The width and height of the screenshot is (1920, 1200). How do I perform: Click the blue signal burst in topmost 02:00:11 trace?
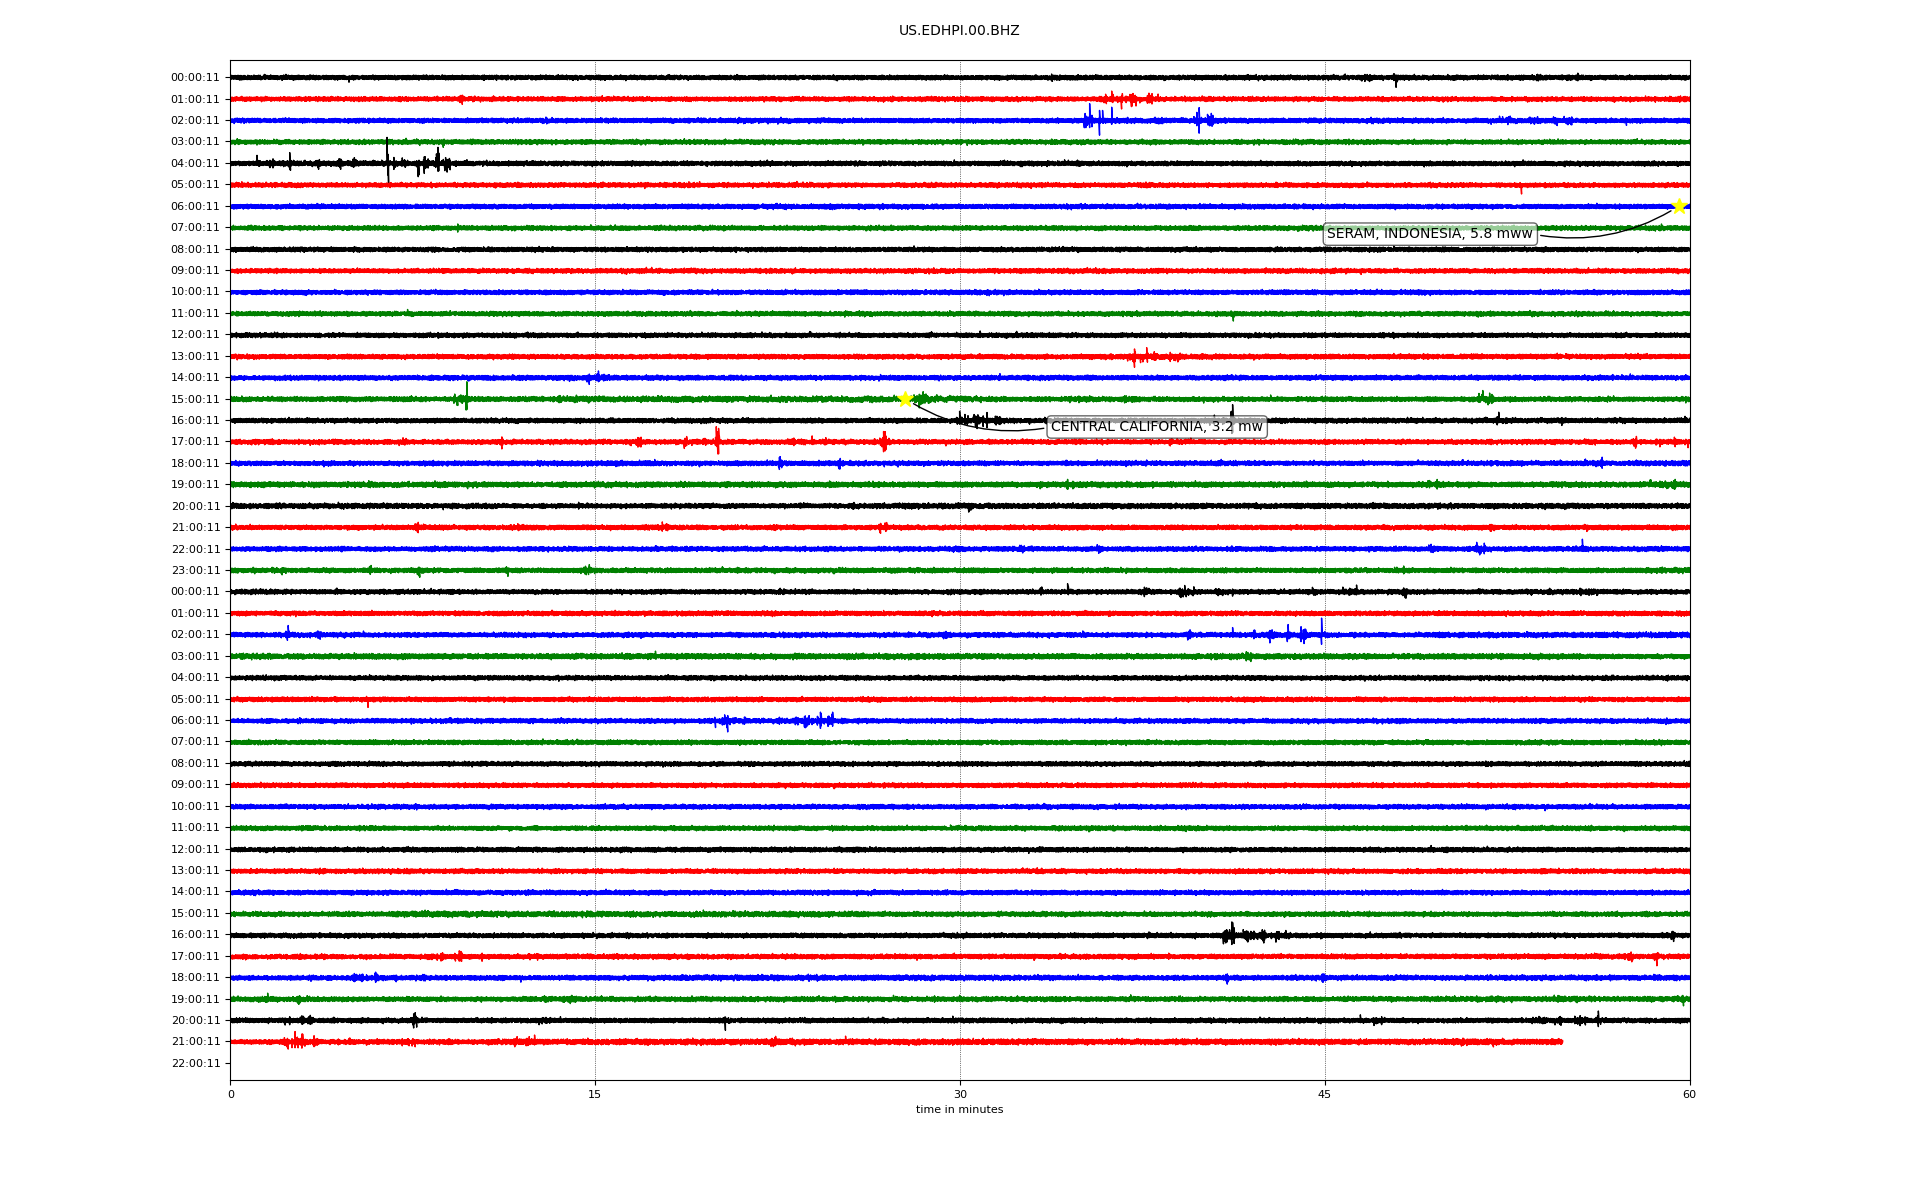pyautogui.click(x=1094, y=120)
